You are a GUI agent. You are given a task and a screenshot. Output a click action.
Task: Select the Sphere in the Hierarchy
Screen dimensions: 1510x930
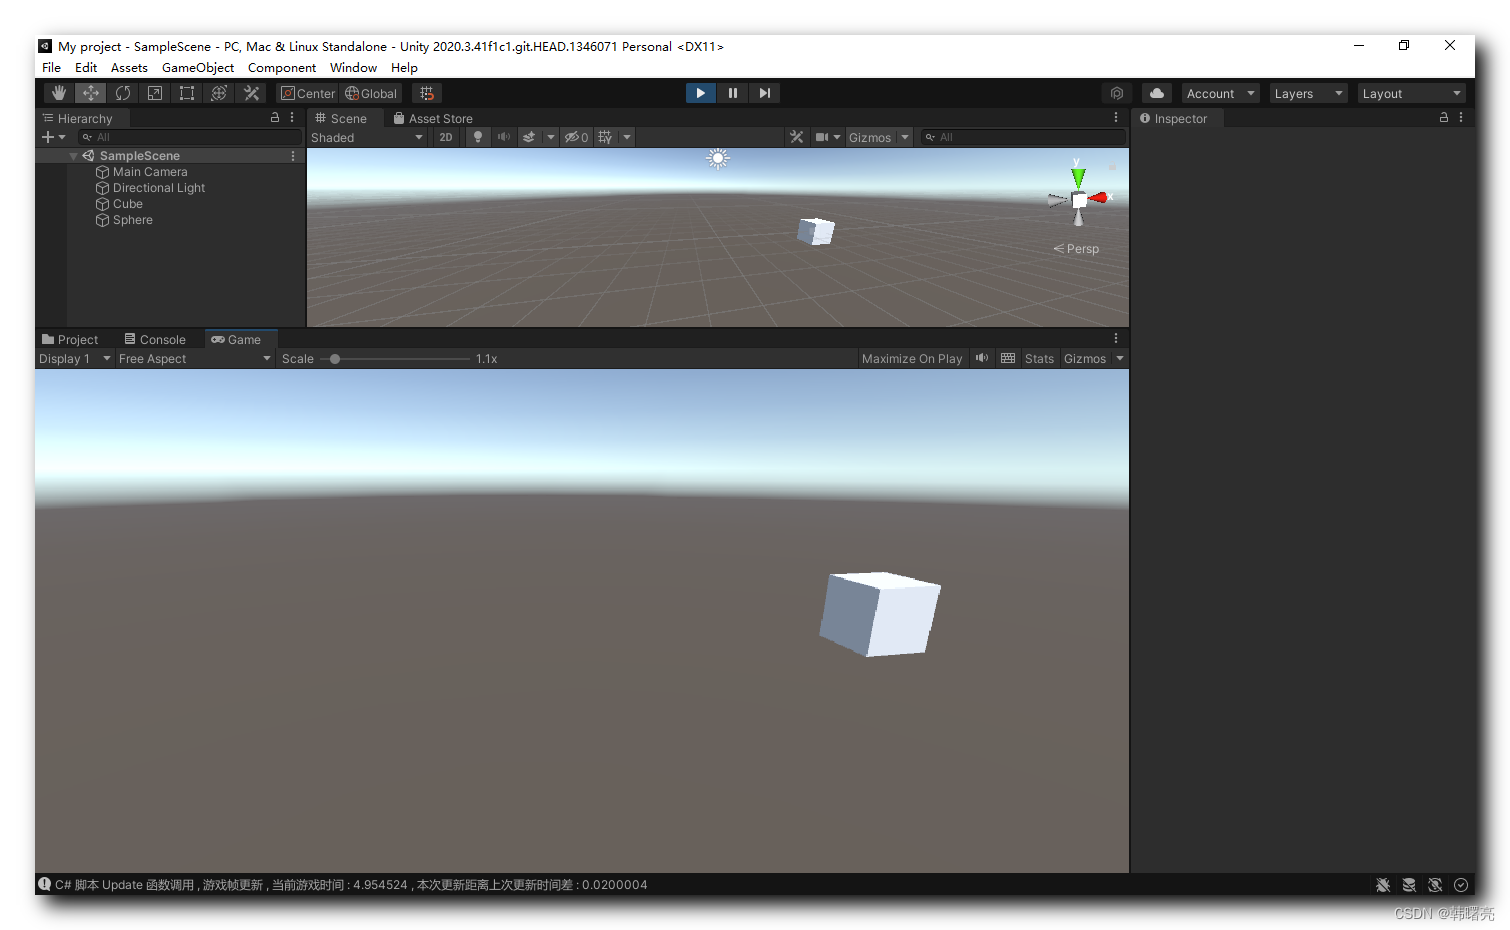point(131,220)
